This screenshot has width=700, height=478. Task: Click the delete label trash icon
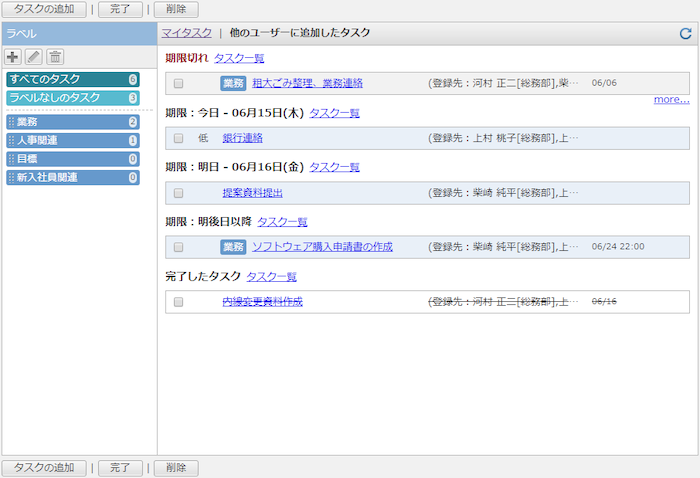pos(55,57)
